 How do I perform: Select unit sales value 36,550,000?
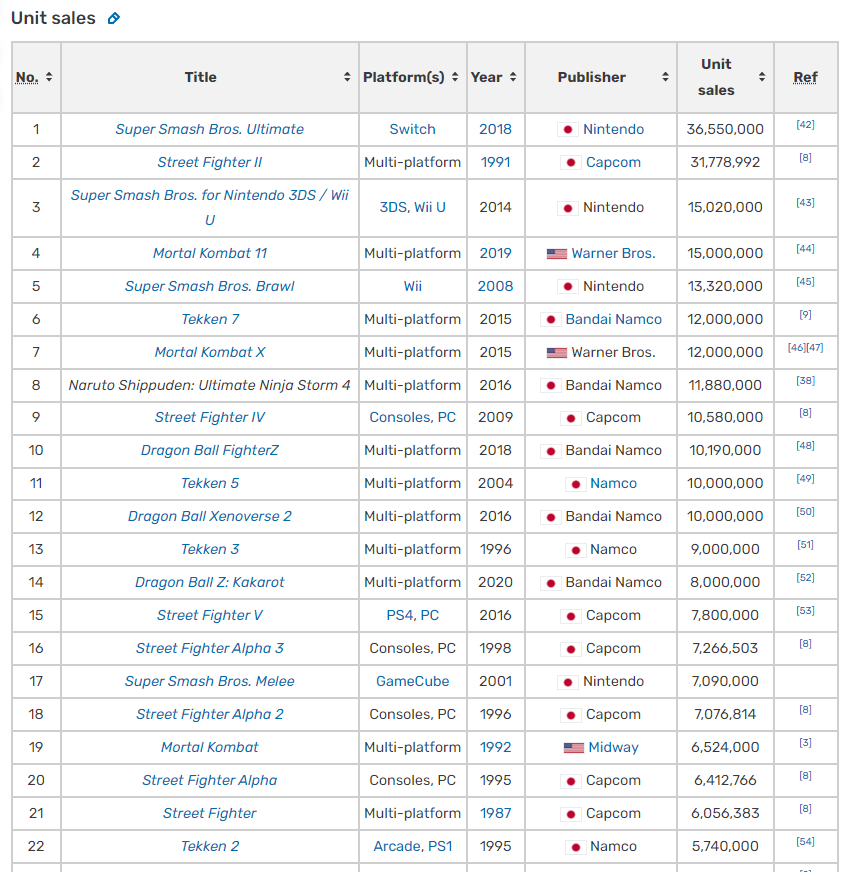[x=725, y=129]
